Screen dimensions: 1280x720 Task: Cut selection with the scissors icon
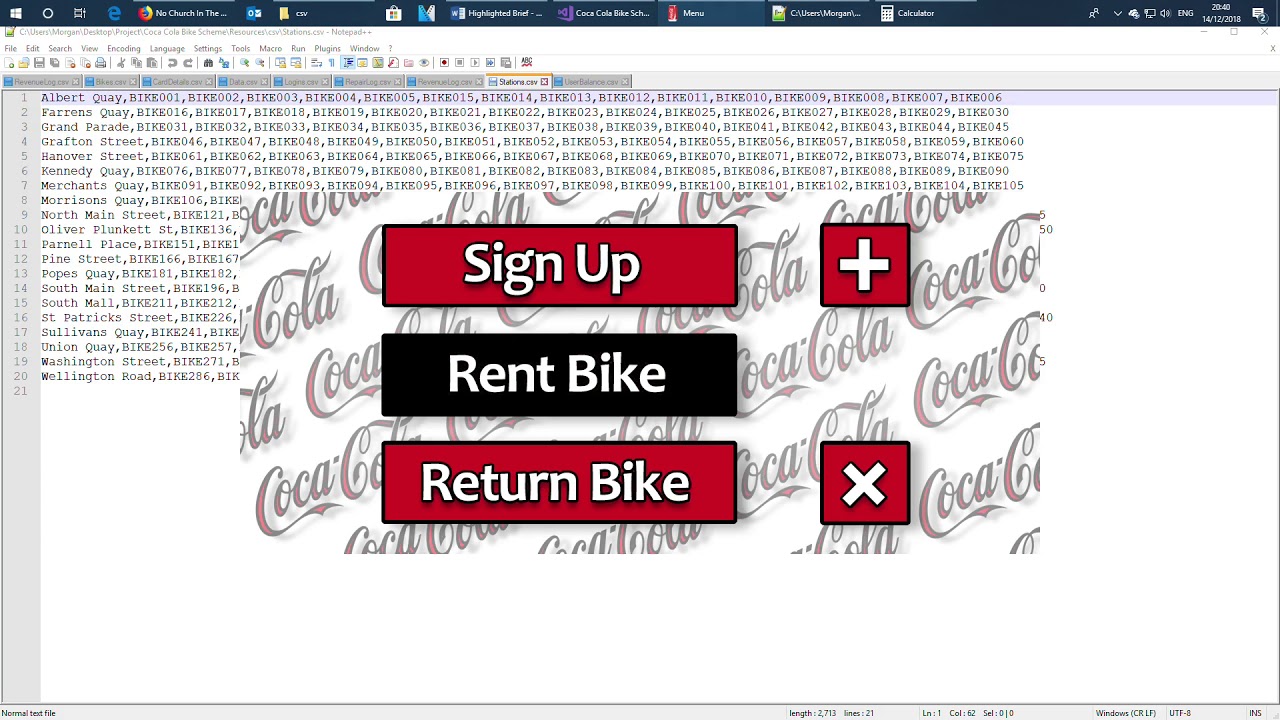(121, 63)
